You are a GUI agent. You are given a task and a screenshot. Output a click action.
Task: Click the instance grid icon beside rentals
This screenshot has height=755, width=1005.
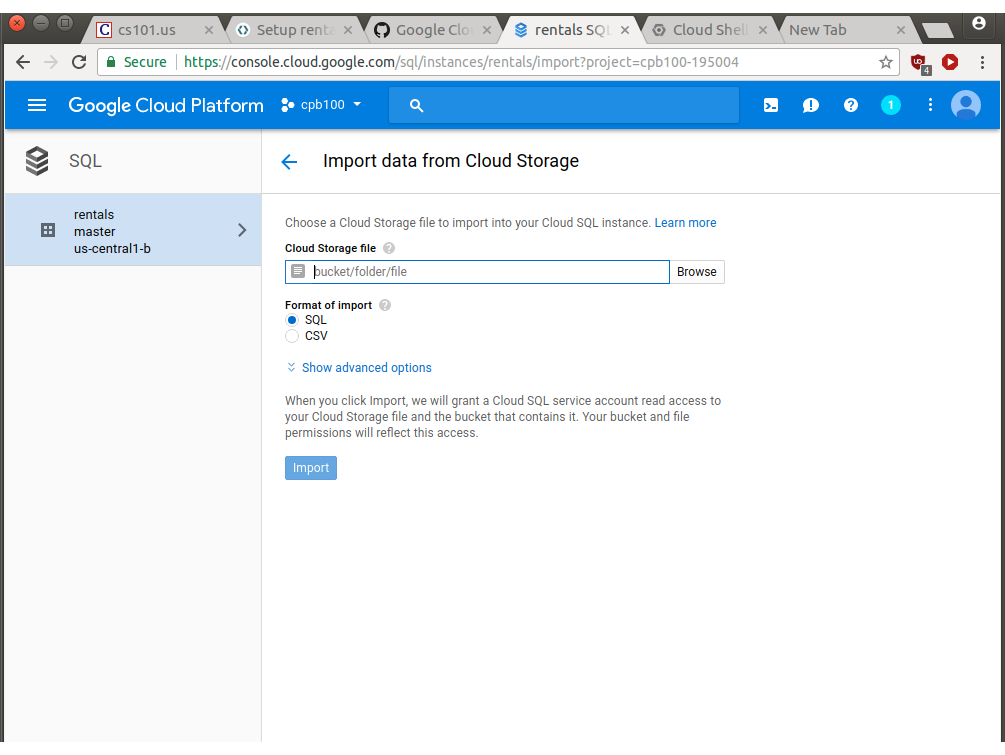[x=48, y=230]
